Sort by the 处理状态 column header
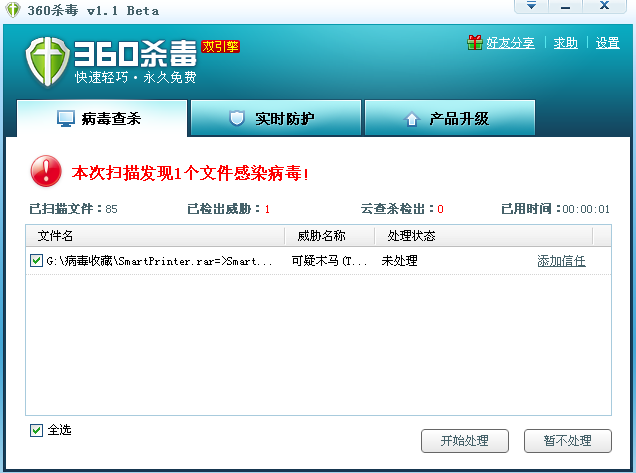Viewport: 636px width, 473px height. pos(484,236)
